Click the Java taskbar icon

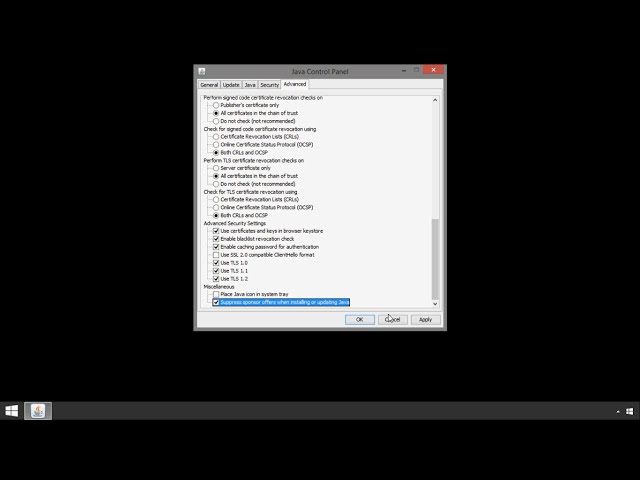(38, 411)
